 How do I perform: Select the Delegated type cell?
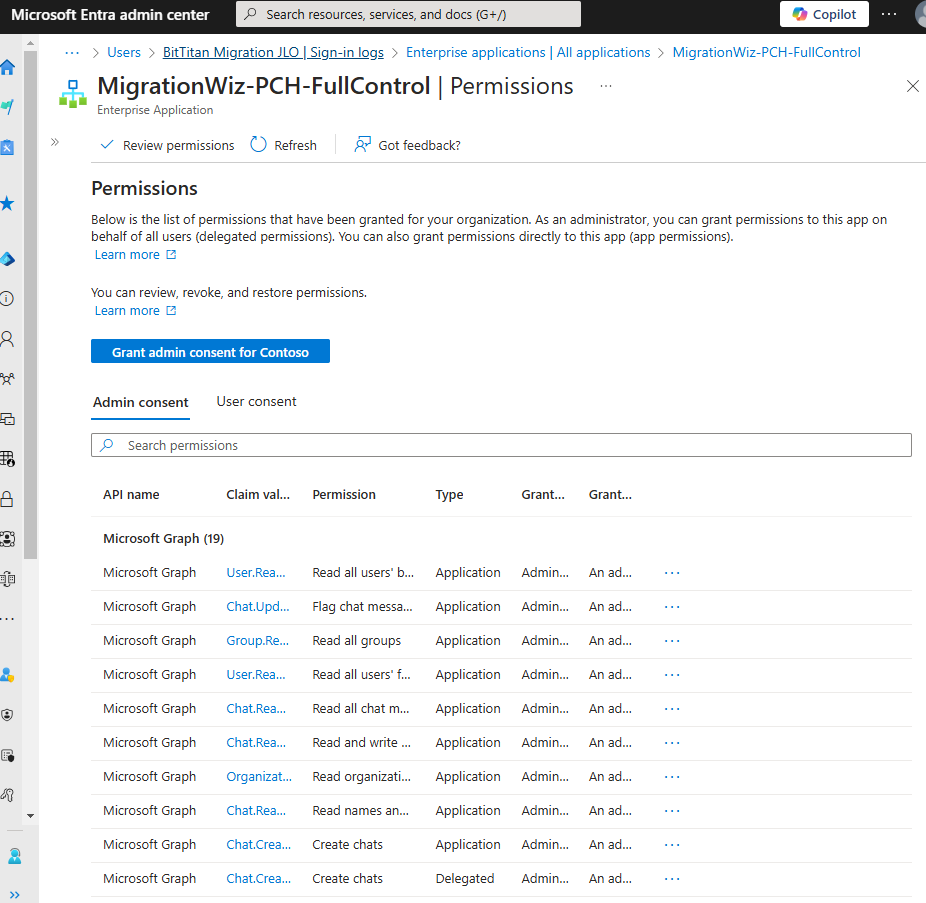465,879
